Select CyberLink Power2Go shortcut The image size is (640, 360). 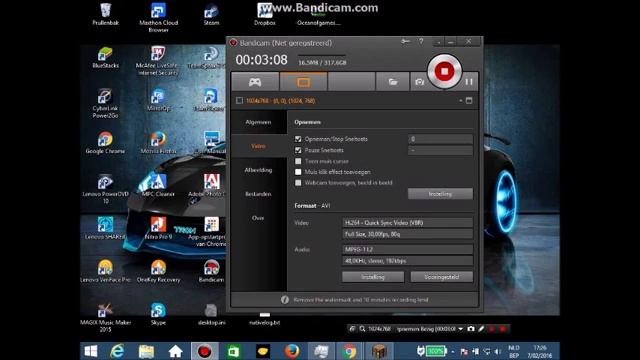[105, 104]
